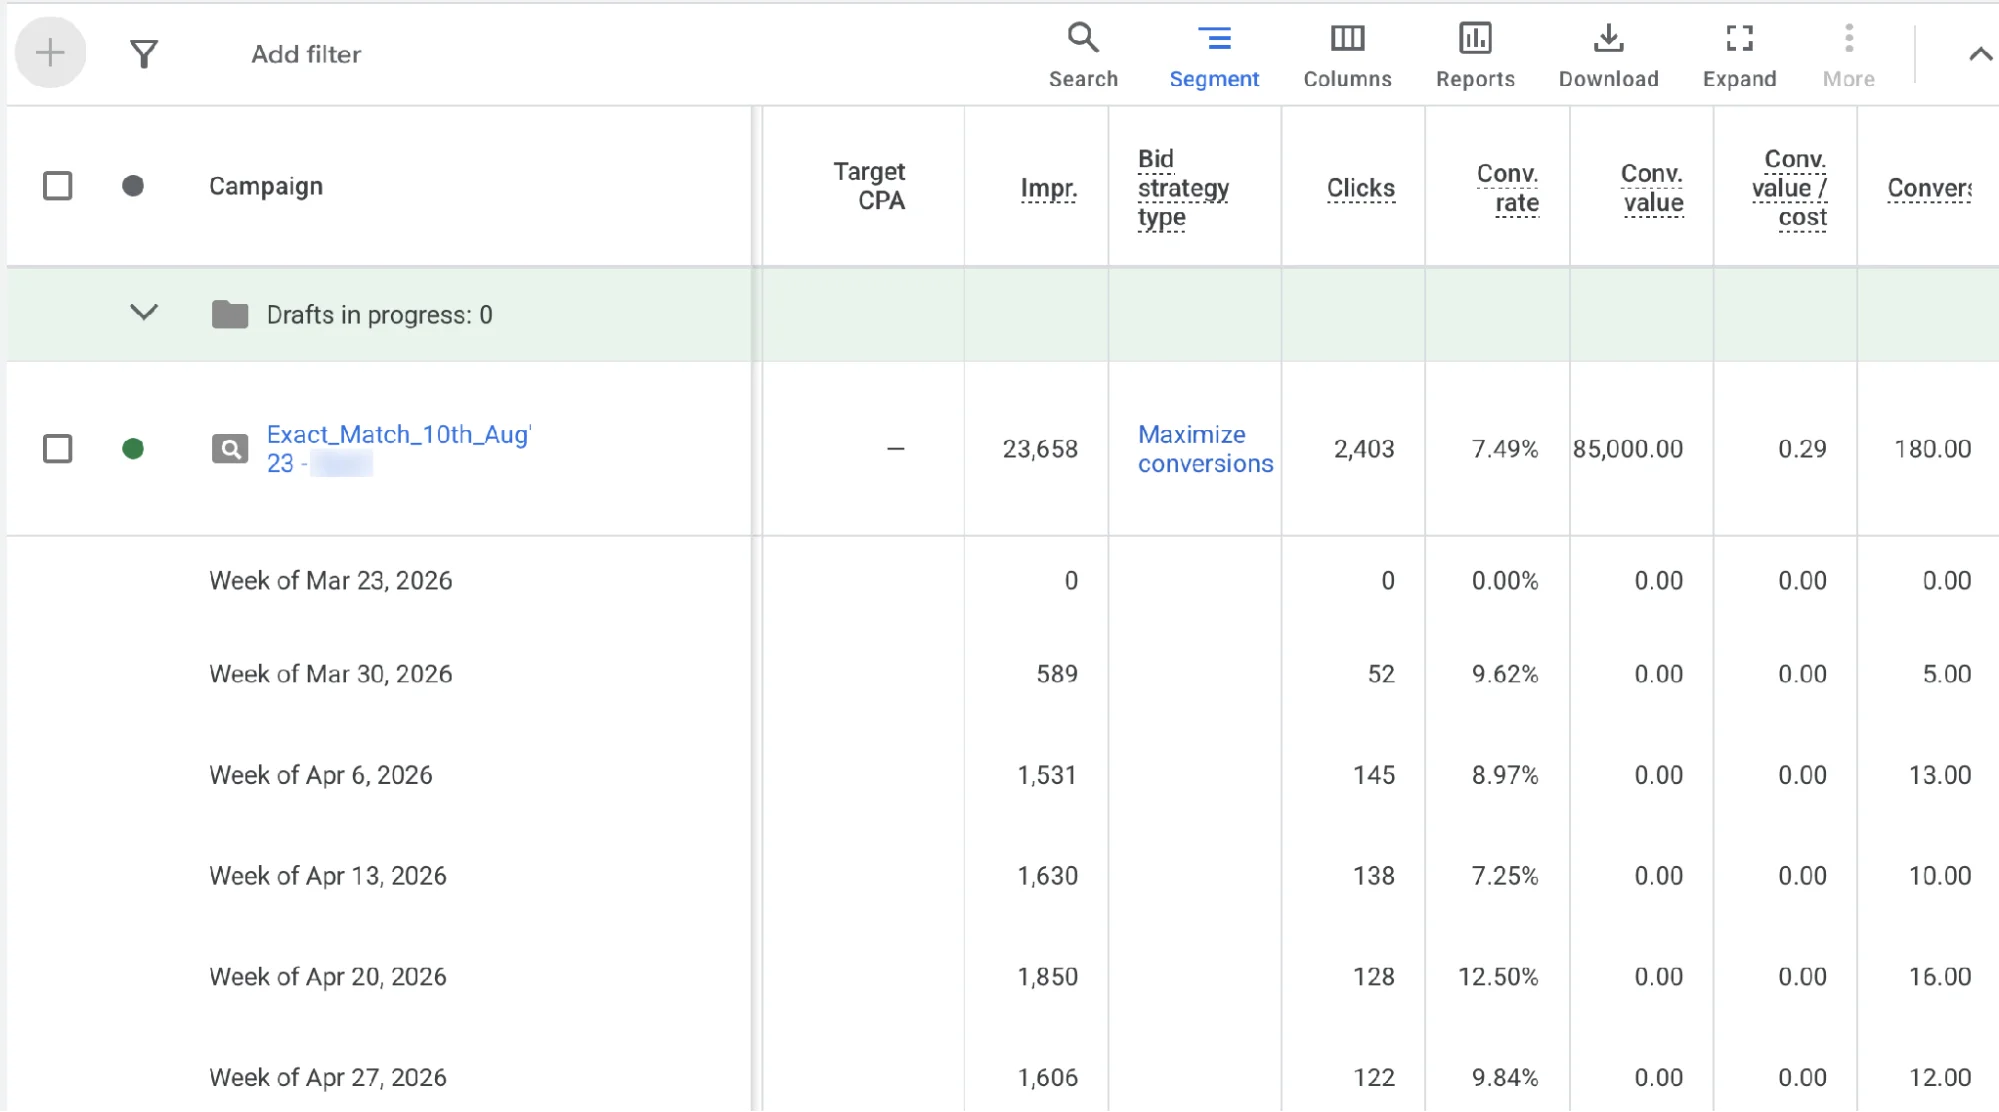Click impressions 1,850 for Apr 20 week
1999x1112 pixels.
1047,977
